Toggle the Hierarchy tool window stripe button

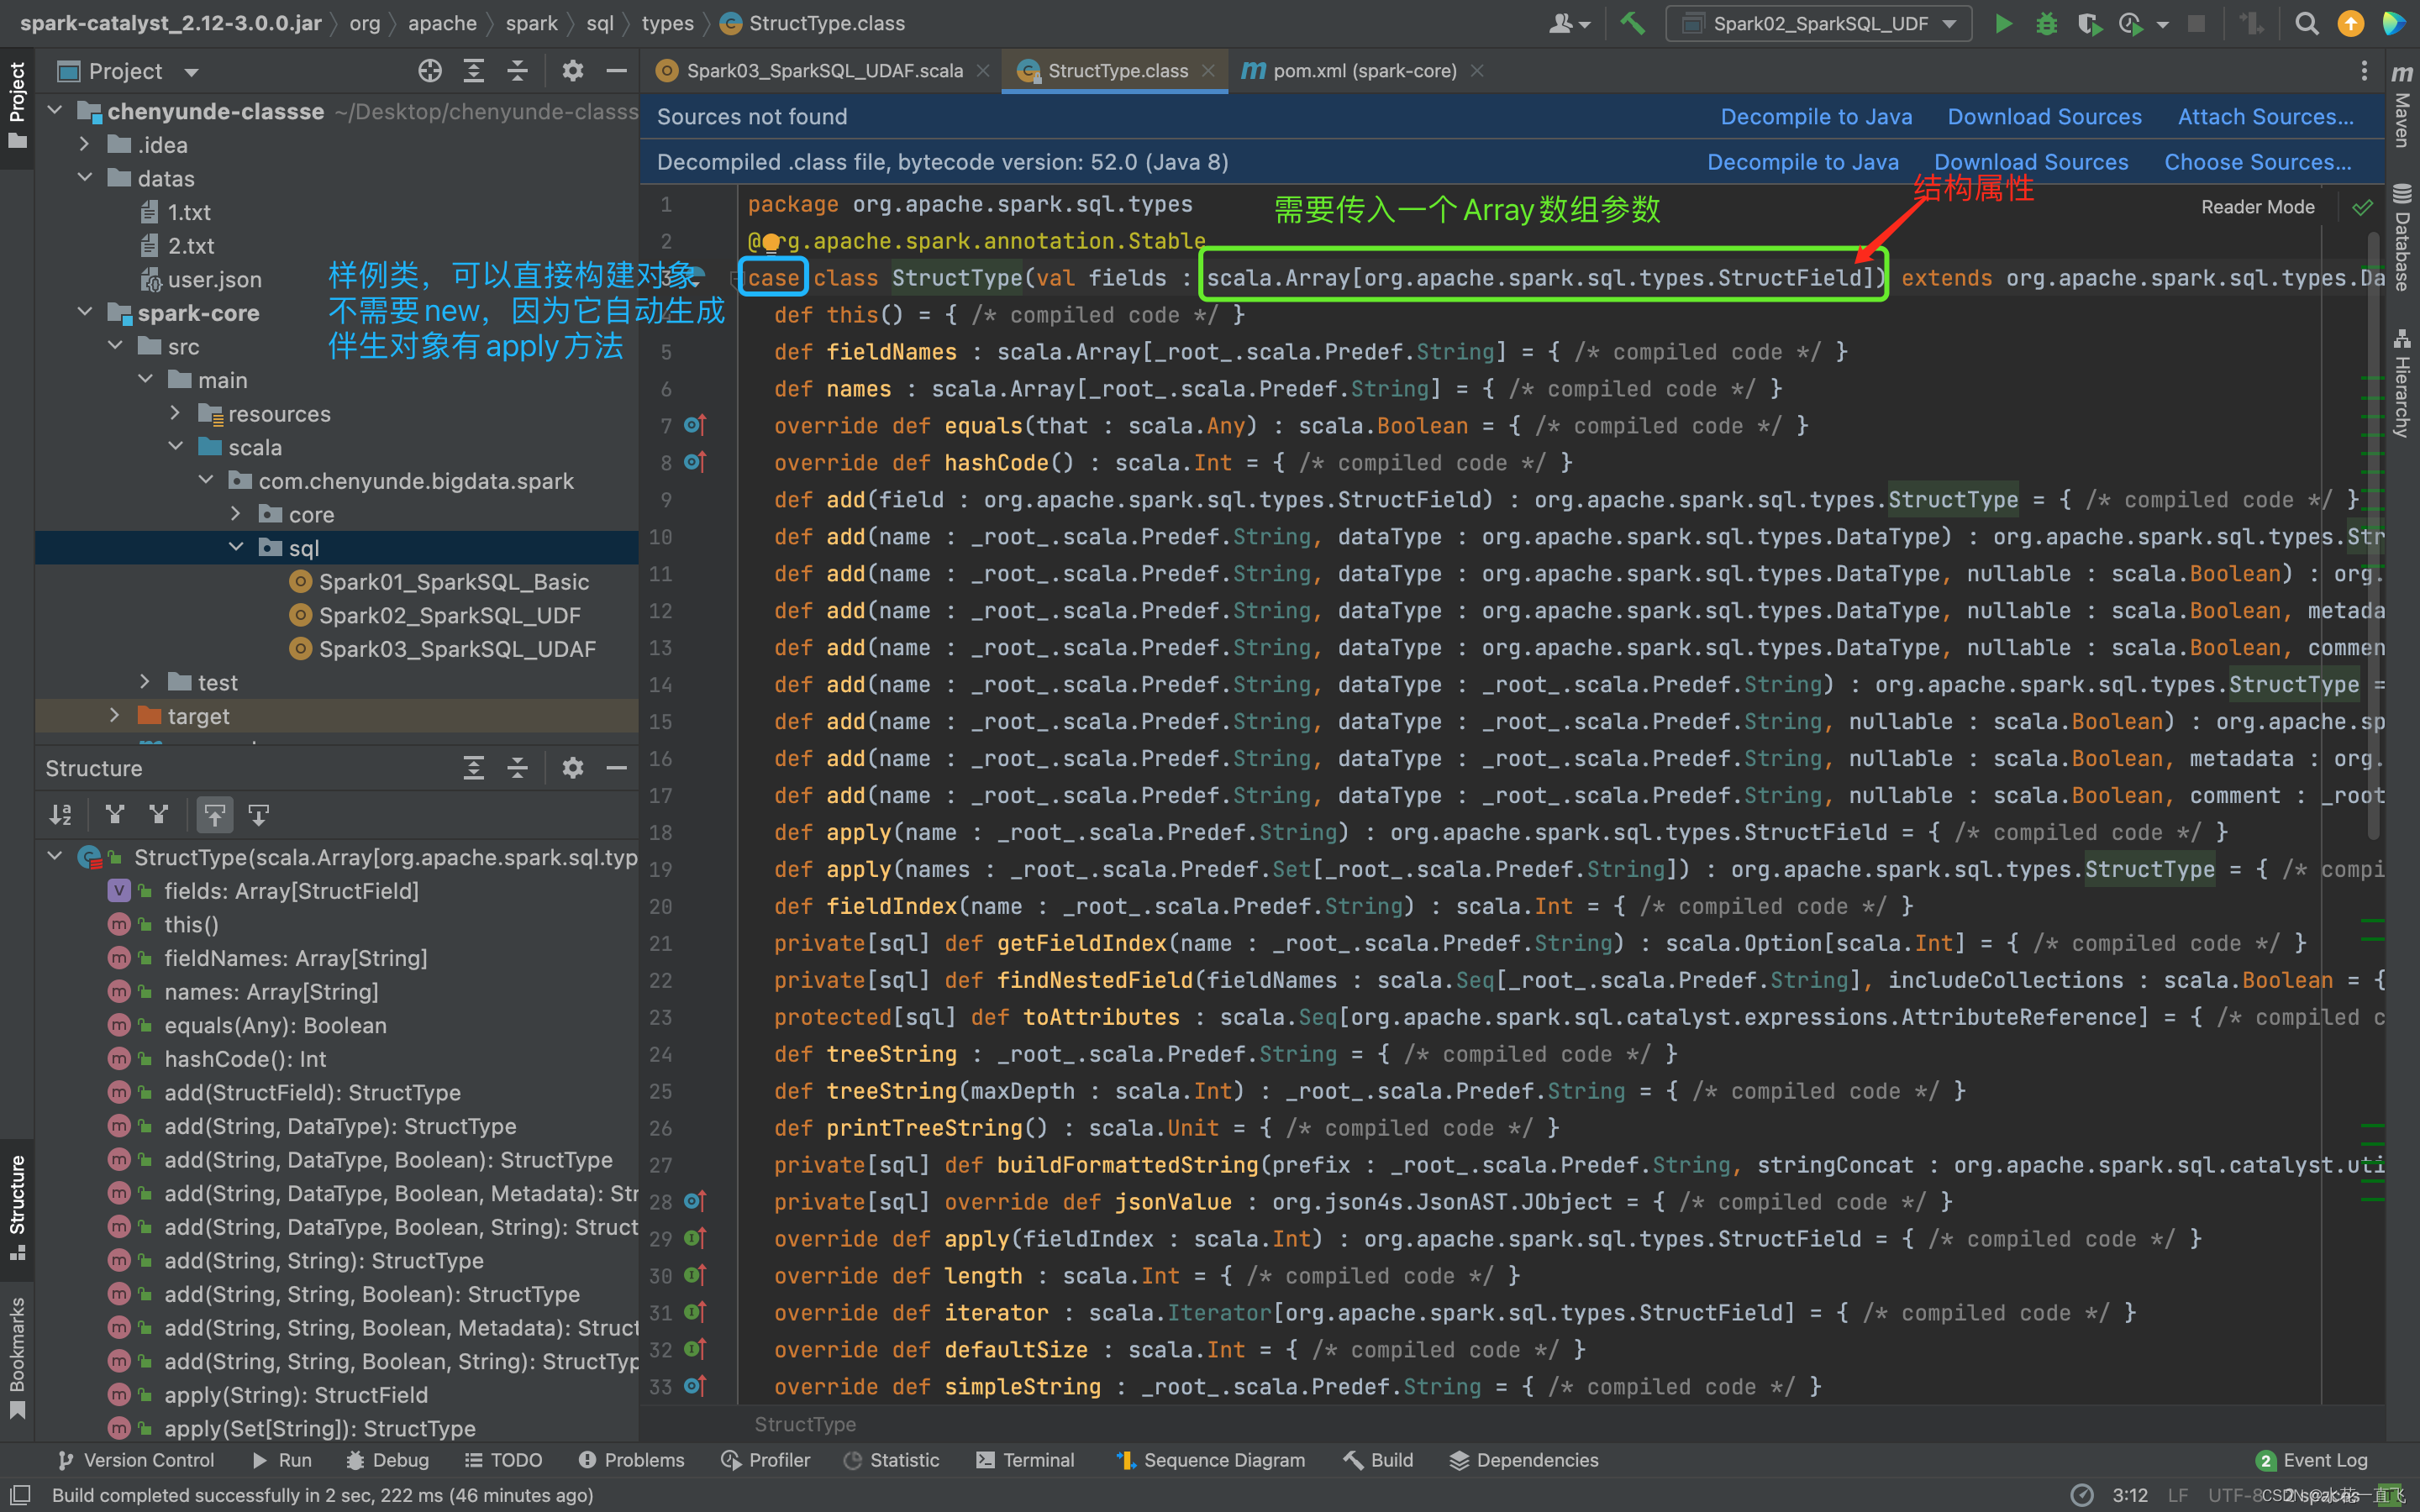[2402, 383]
